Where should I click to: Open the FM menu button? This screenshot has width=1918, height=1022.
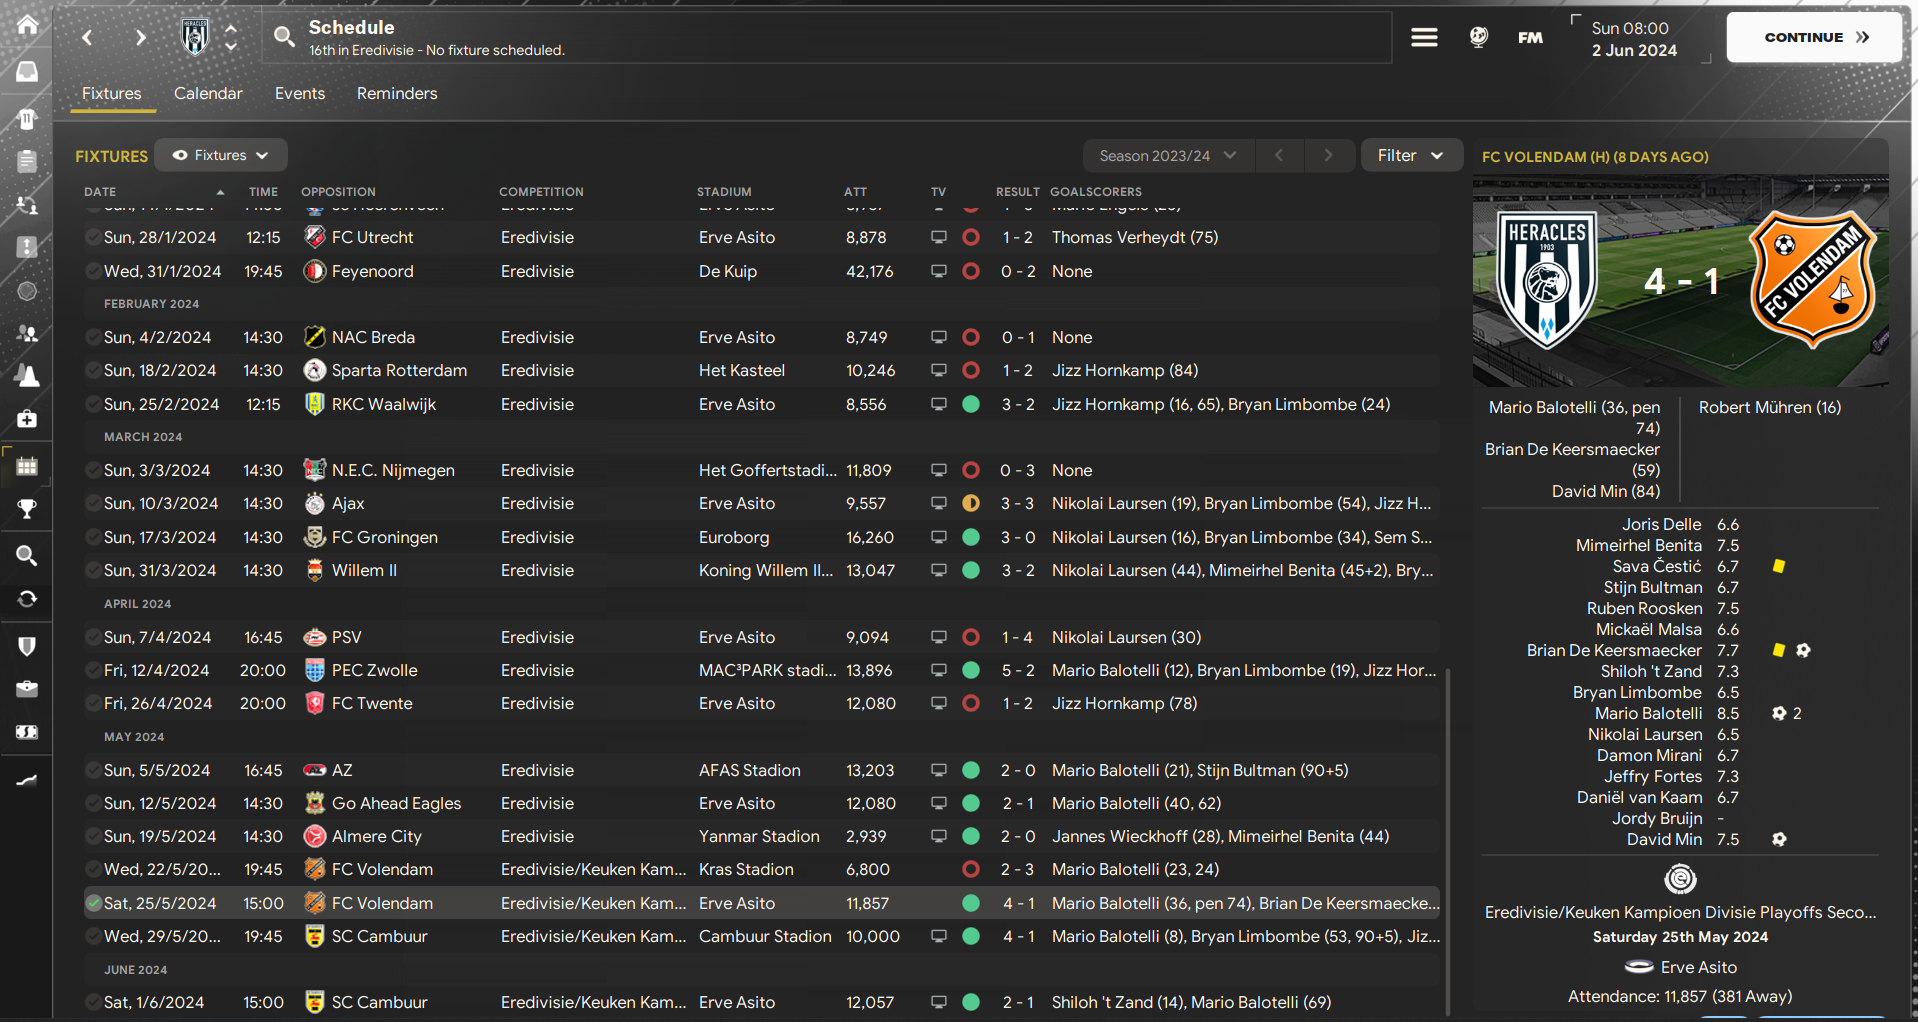coord(1530,37)
